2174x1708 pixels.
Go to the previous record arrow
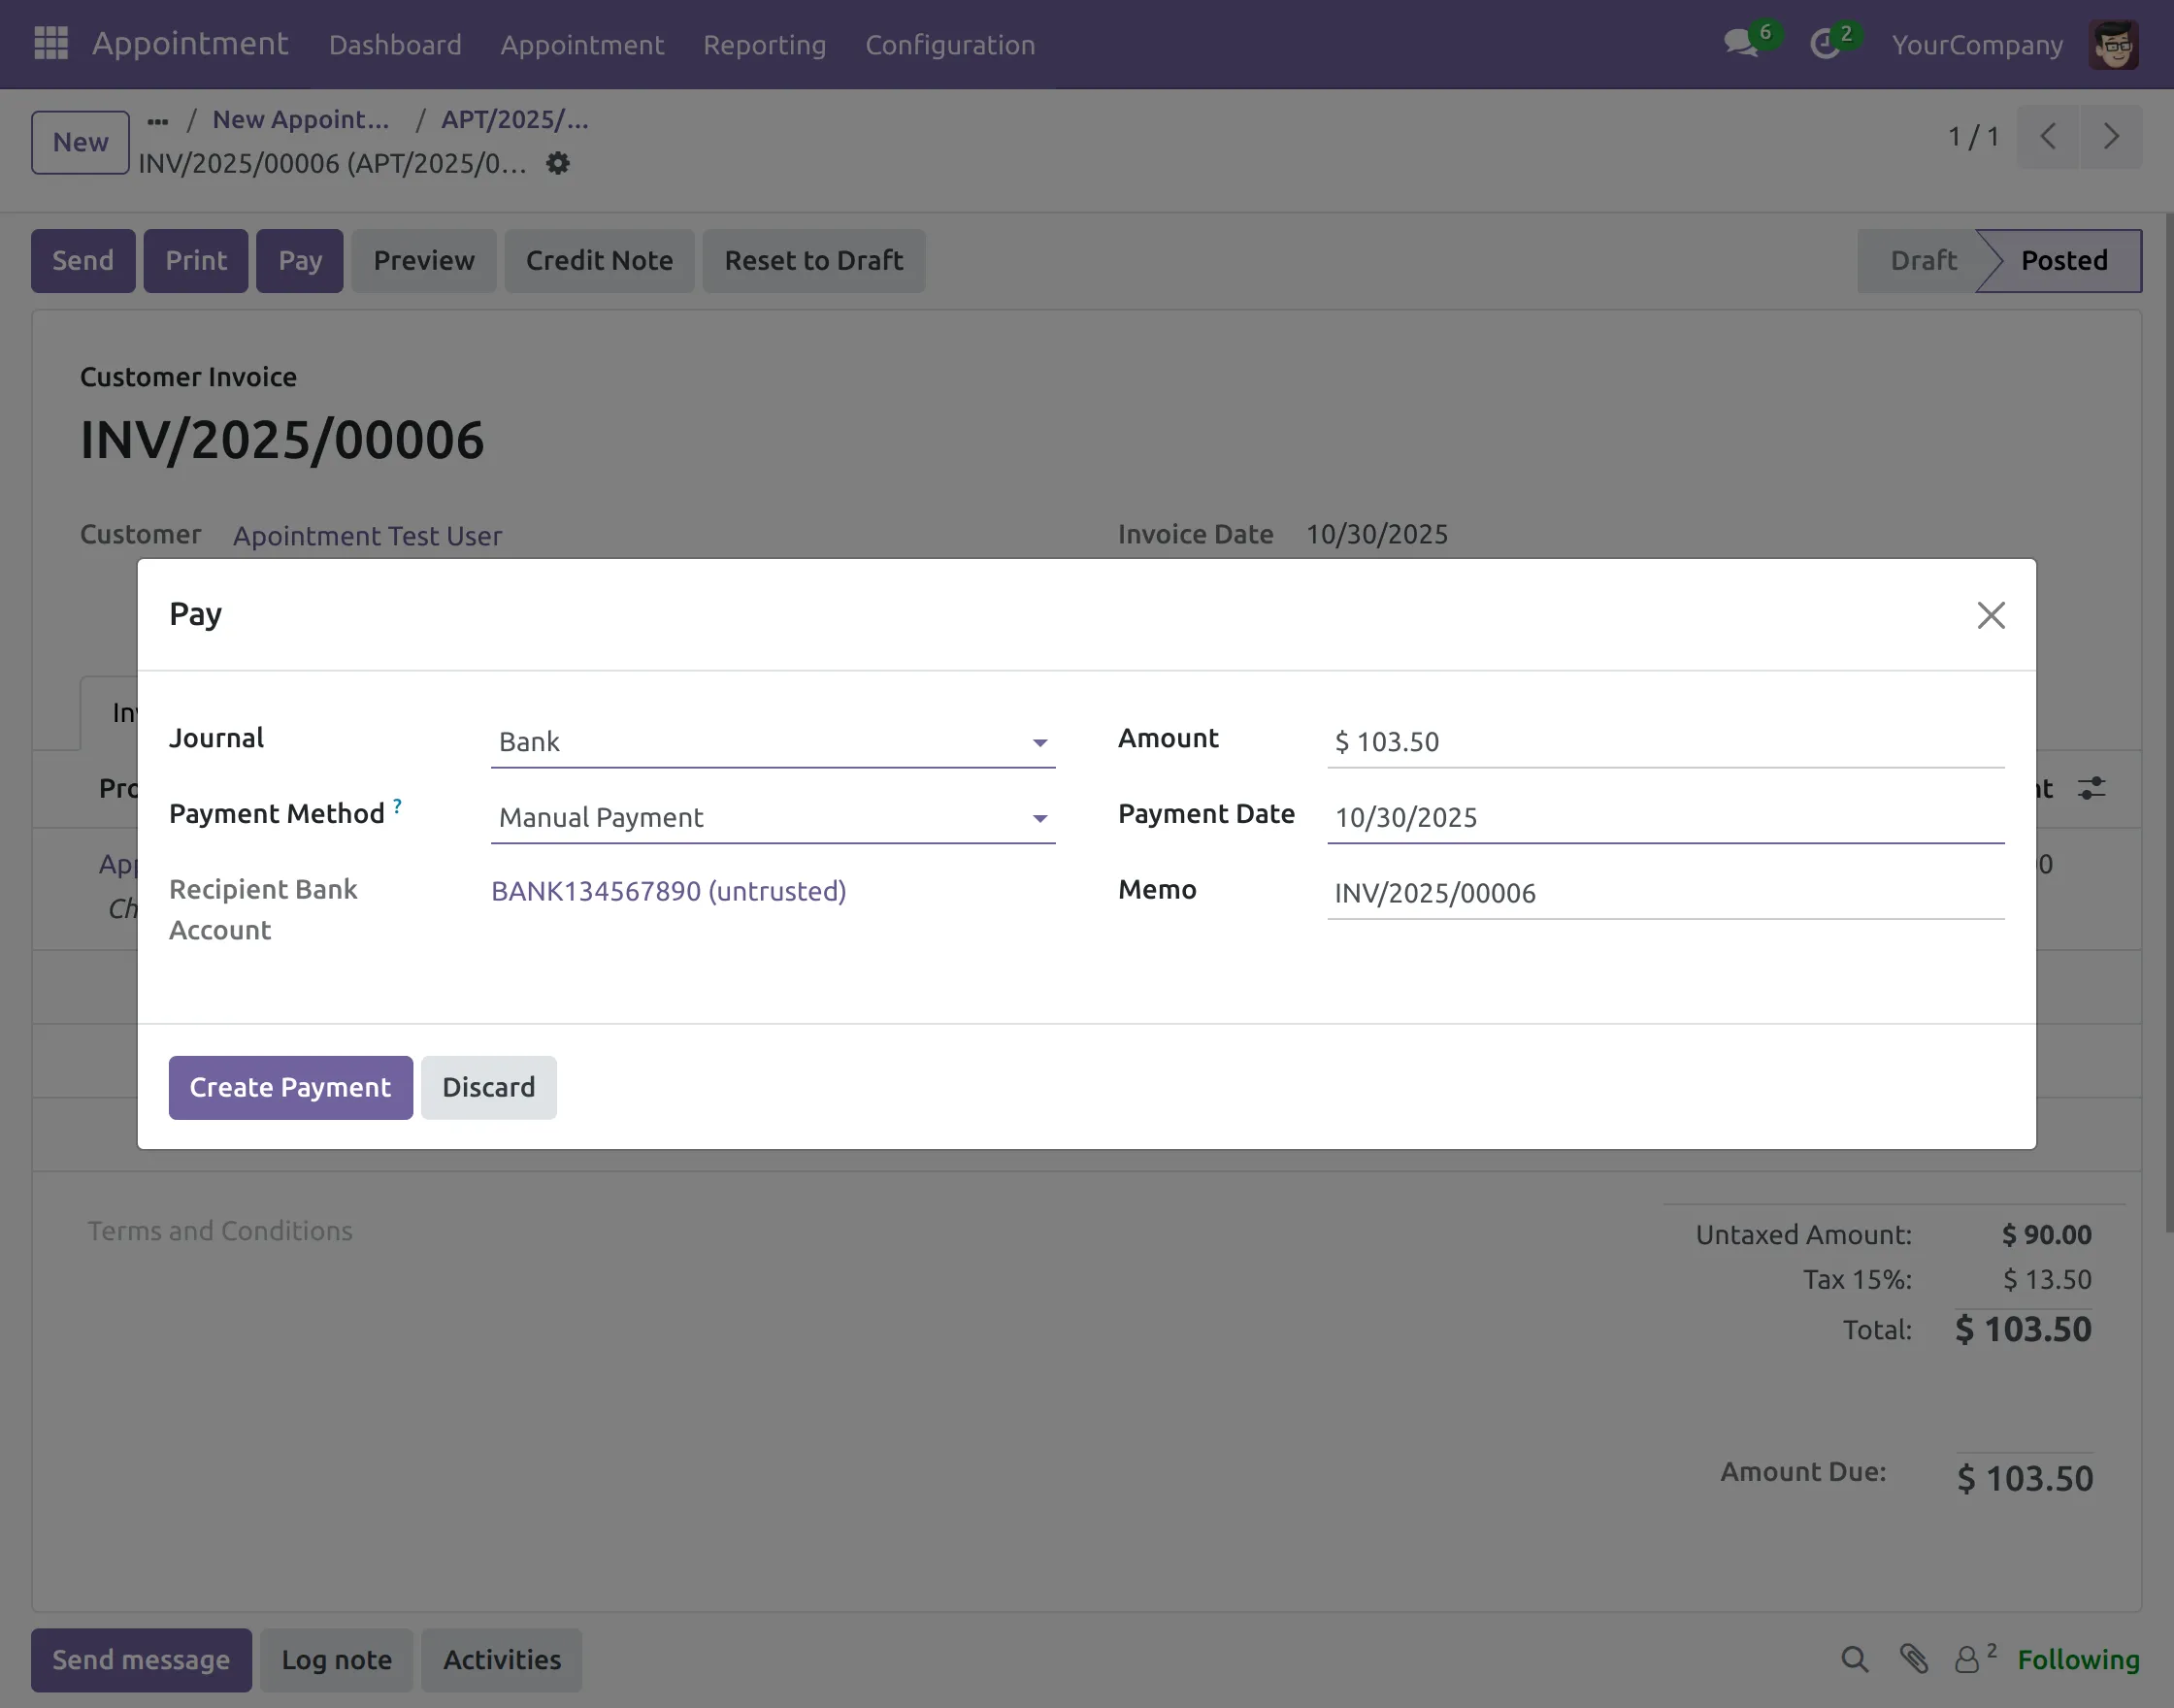pyautogui.click(x=2048, y=136)
